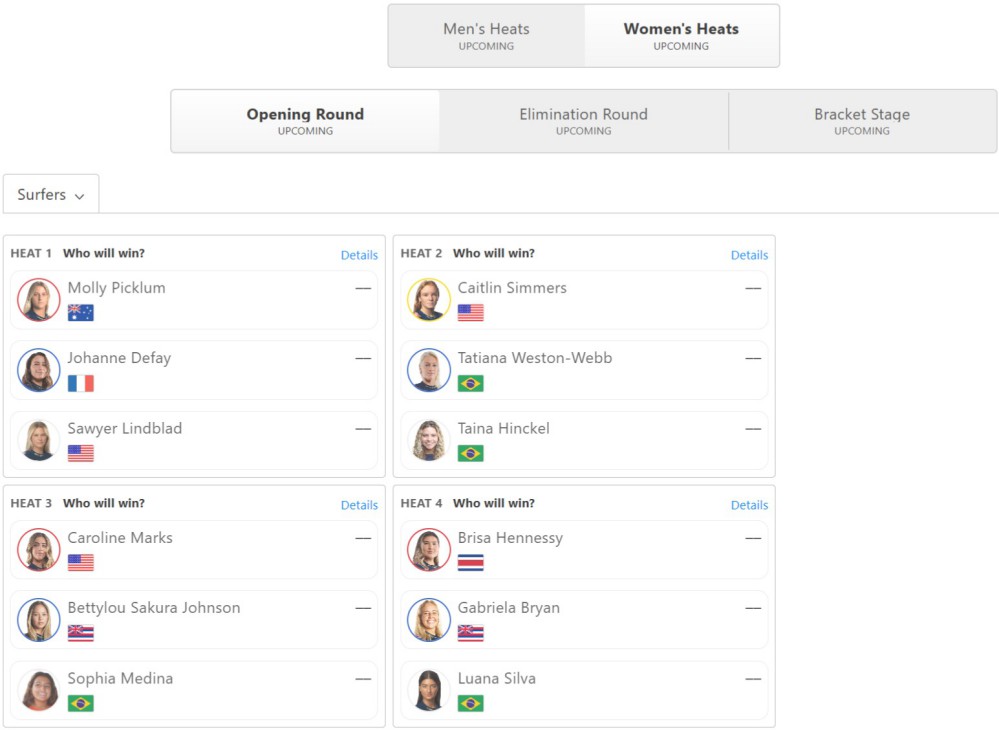Open the Surfers dropdown
The height and width of the screenshot is (730, 999).
tap(51, 194)
